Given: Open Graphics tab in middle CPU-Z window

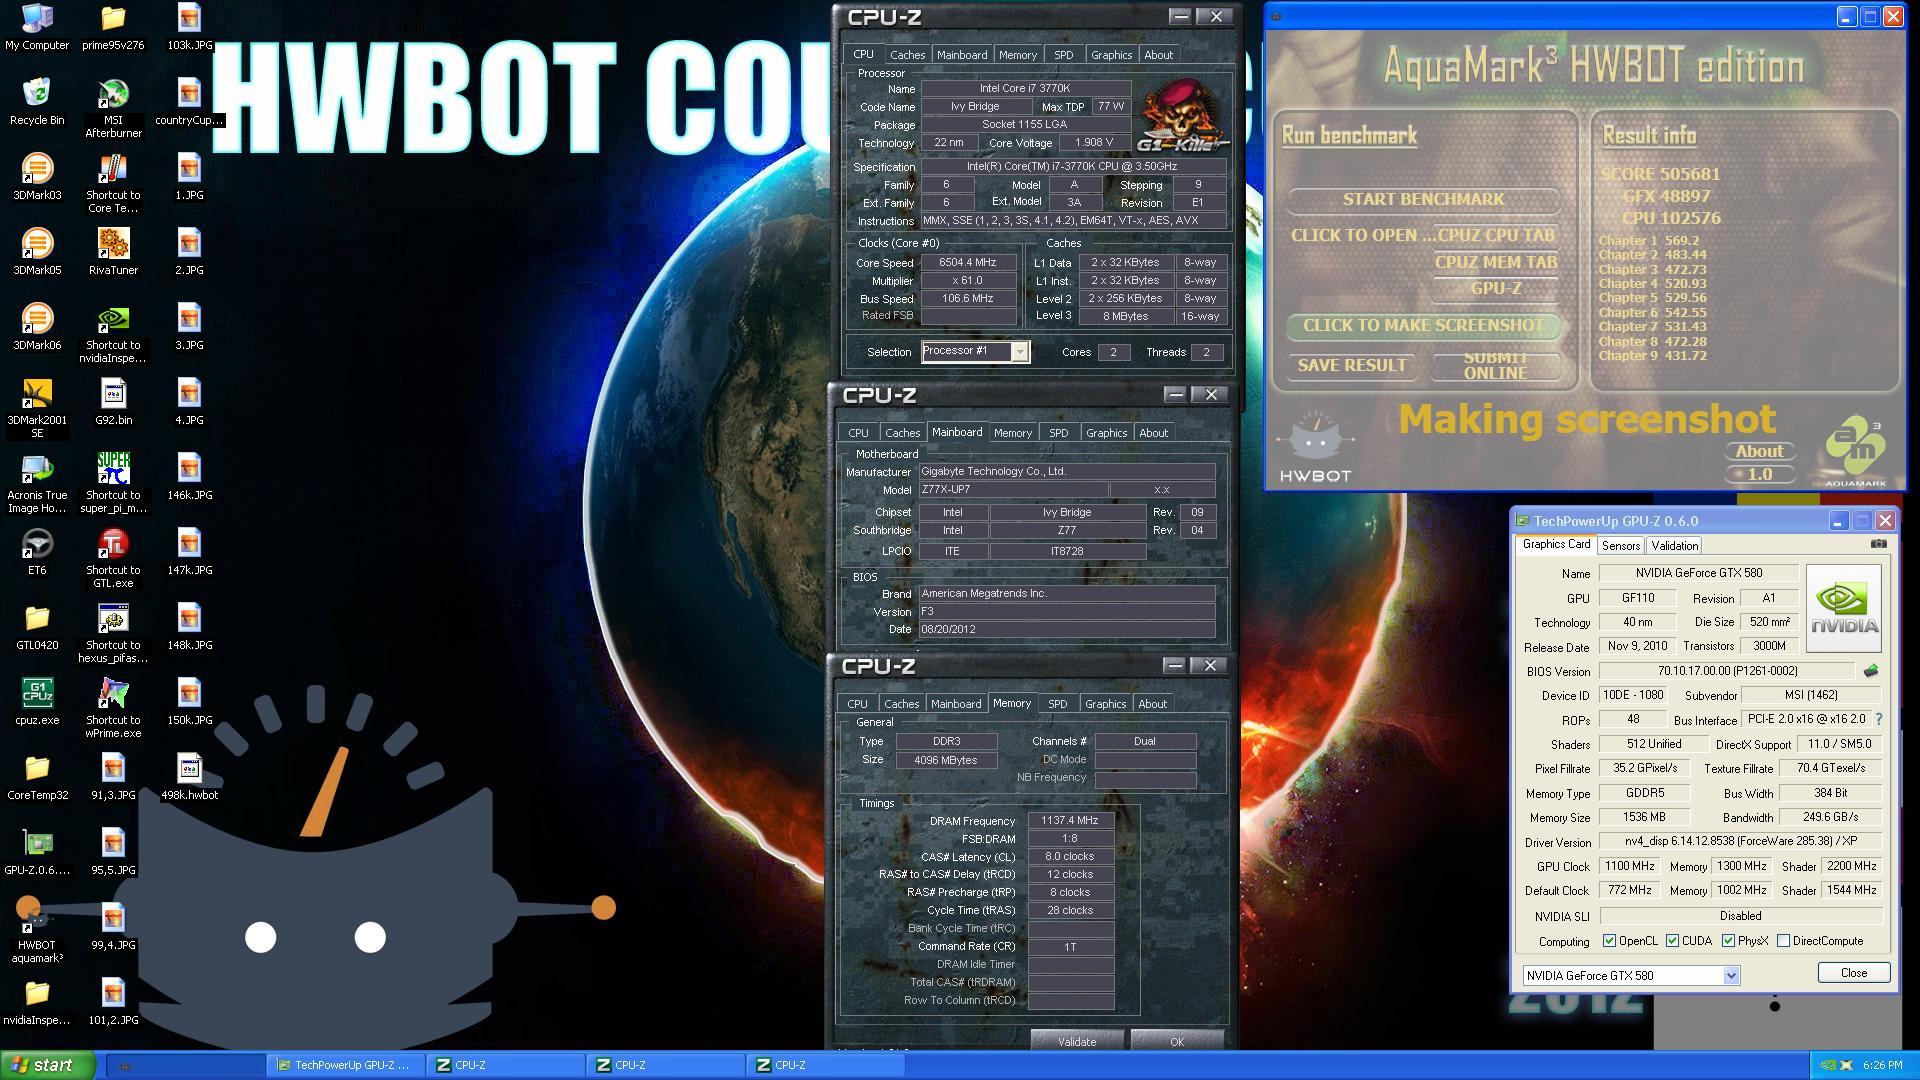Looking at the screenshot, I should pos(1106,433).
